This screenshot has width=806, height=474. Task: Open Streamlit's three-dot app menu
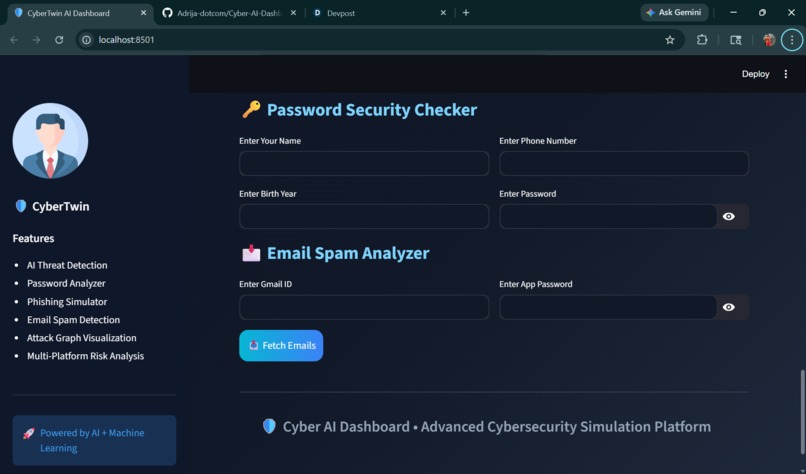pos(785,74)
